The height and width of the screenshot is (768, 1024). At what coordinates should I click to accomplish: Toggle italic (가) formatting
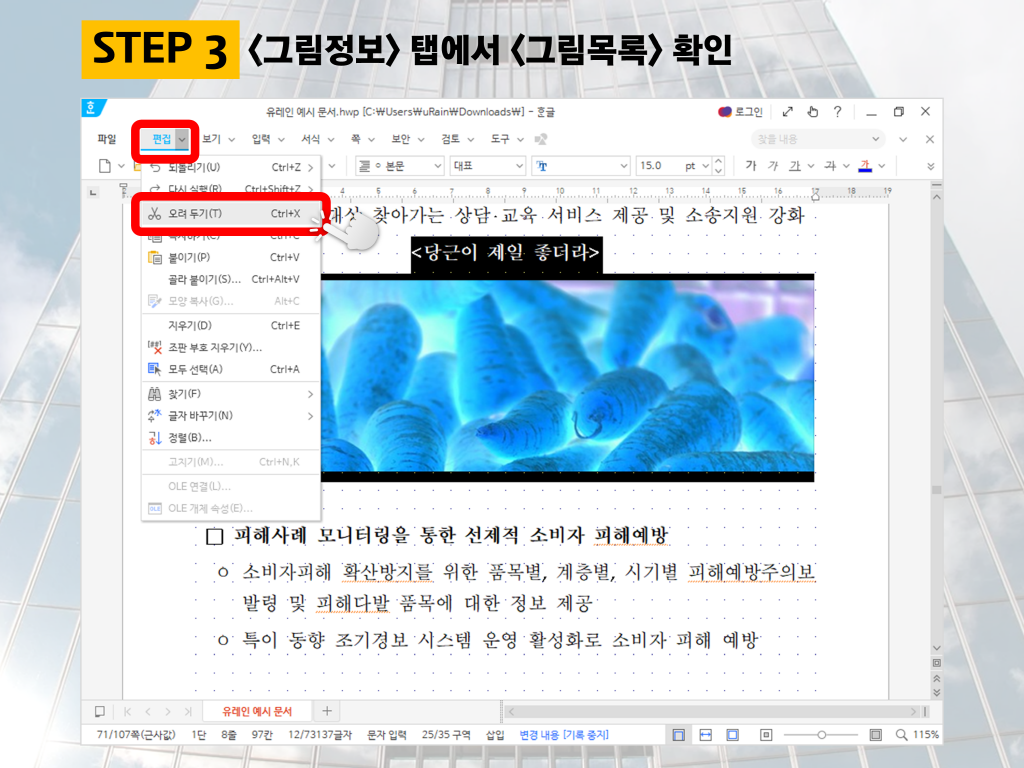[773, 166]
